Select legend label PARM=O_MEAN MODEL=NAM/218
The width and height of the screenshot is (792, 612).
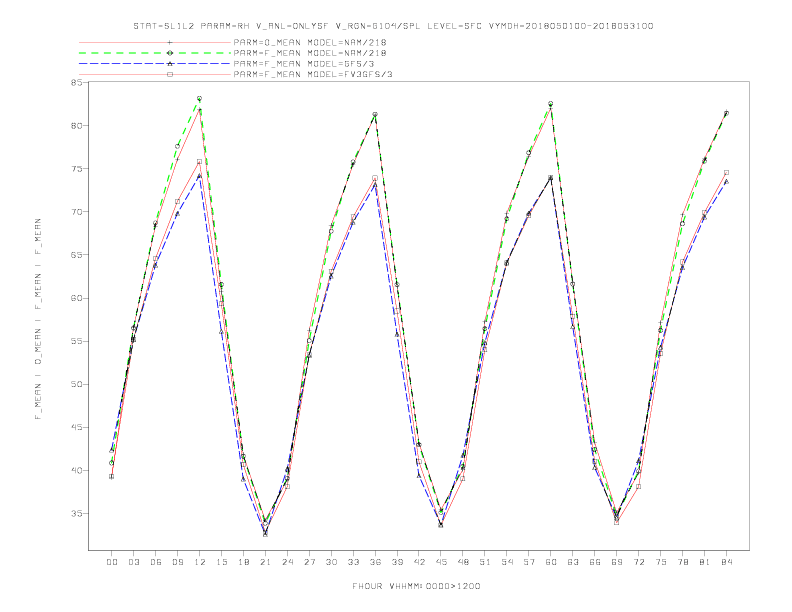click(310, 42)
